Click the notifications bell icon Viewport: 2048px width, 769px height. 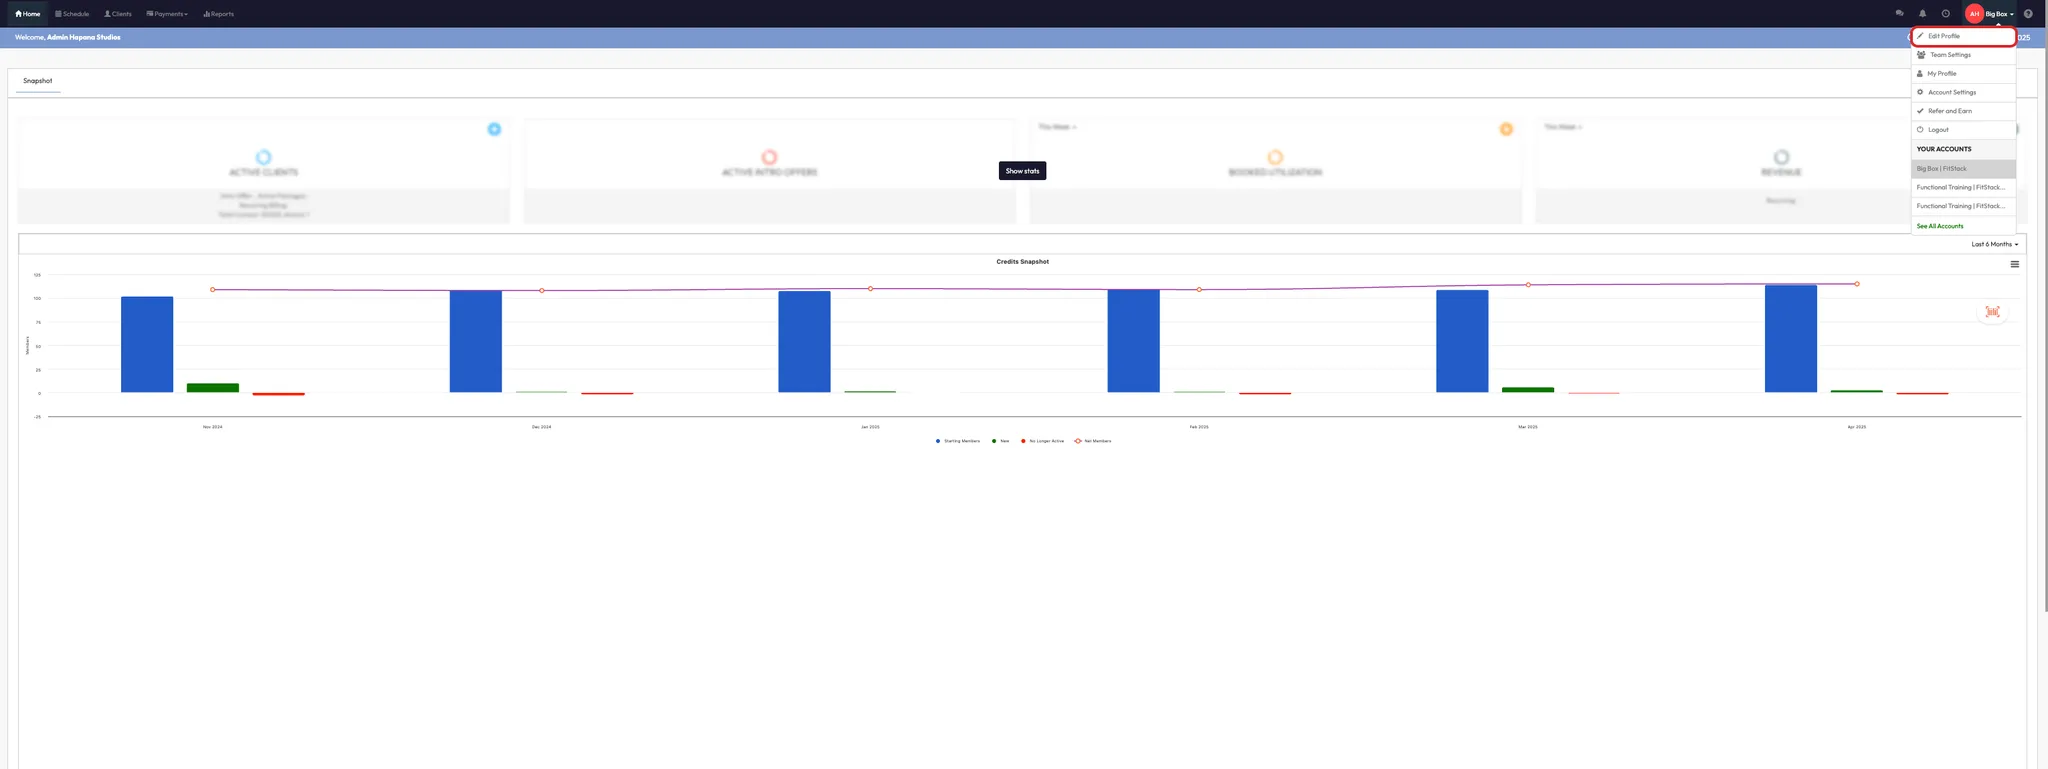point(1922,14)
